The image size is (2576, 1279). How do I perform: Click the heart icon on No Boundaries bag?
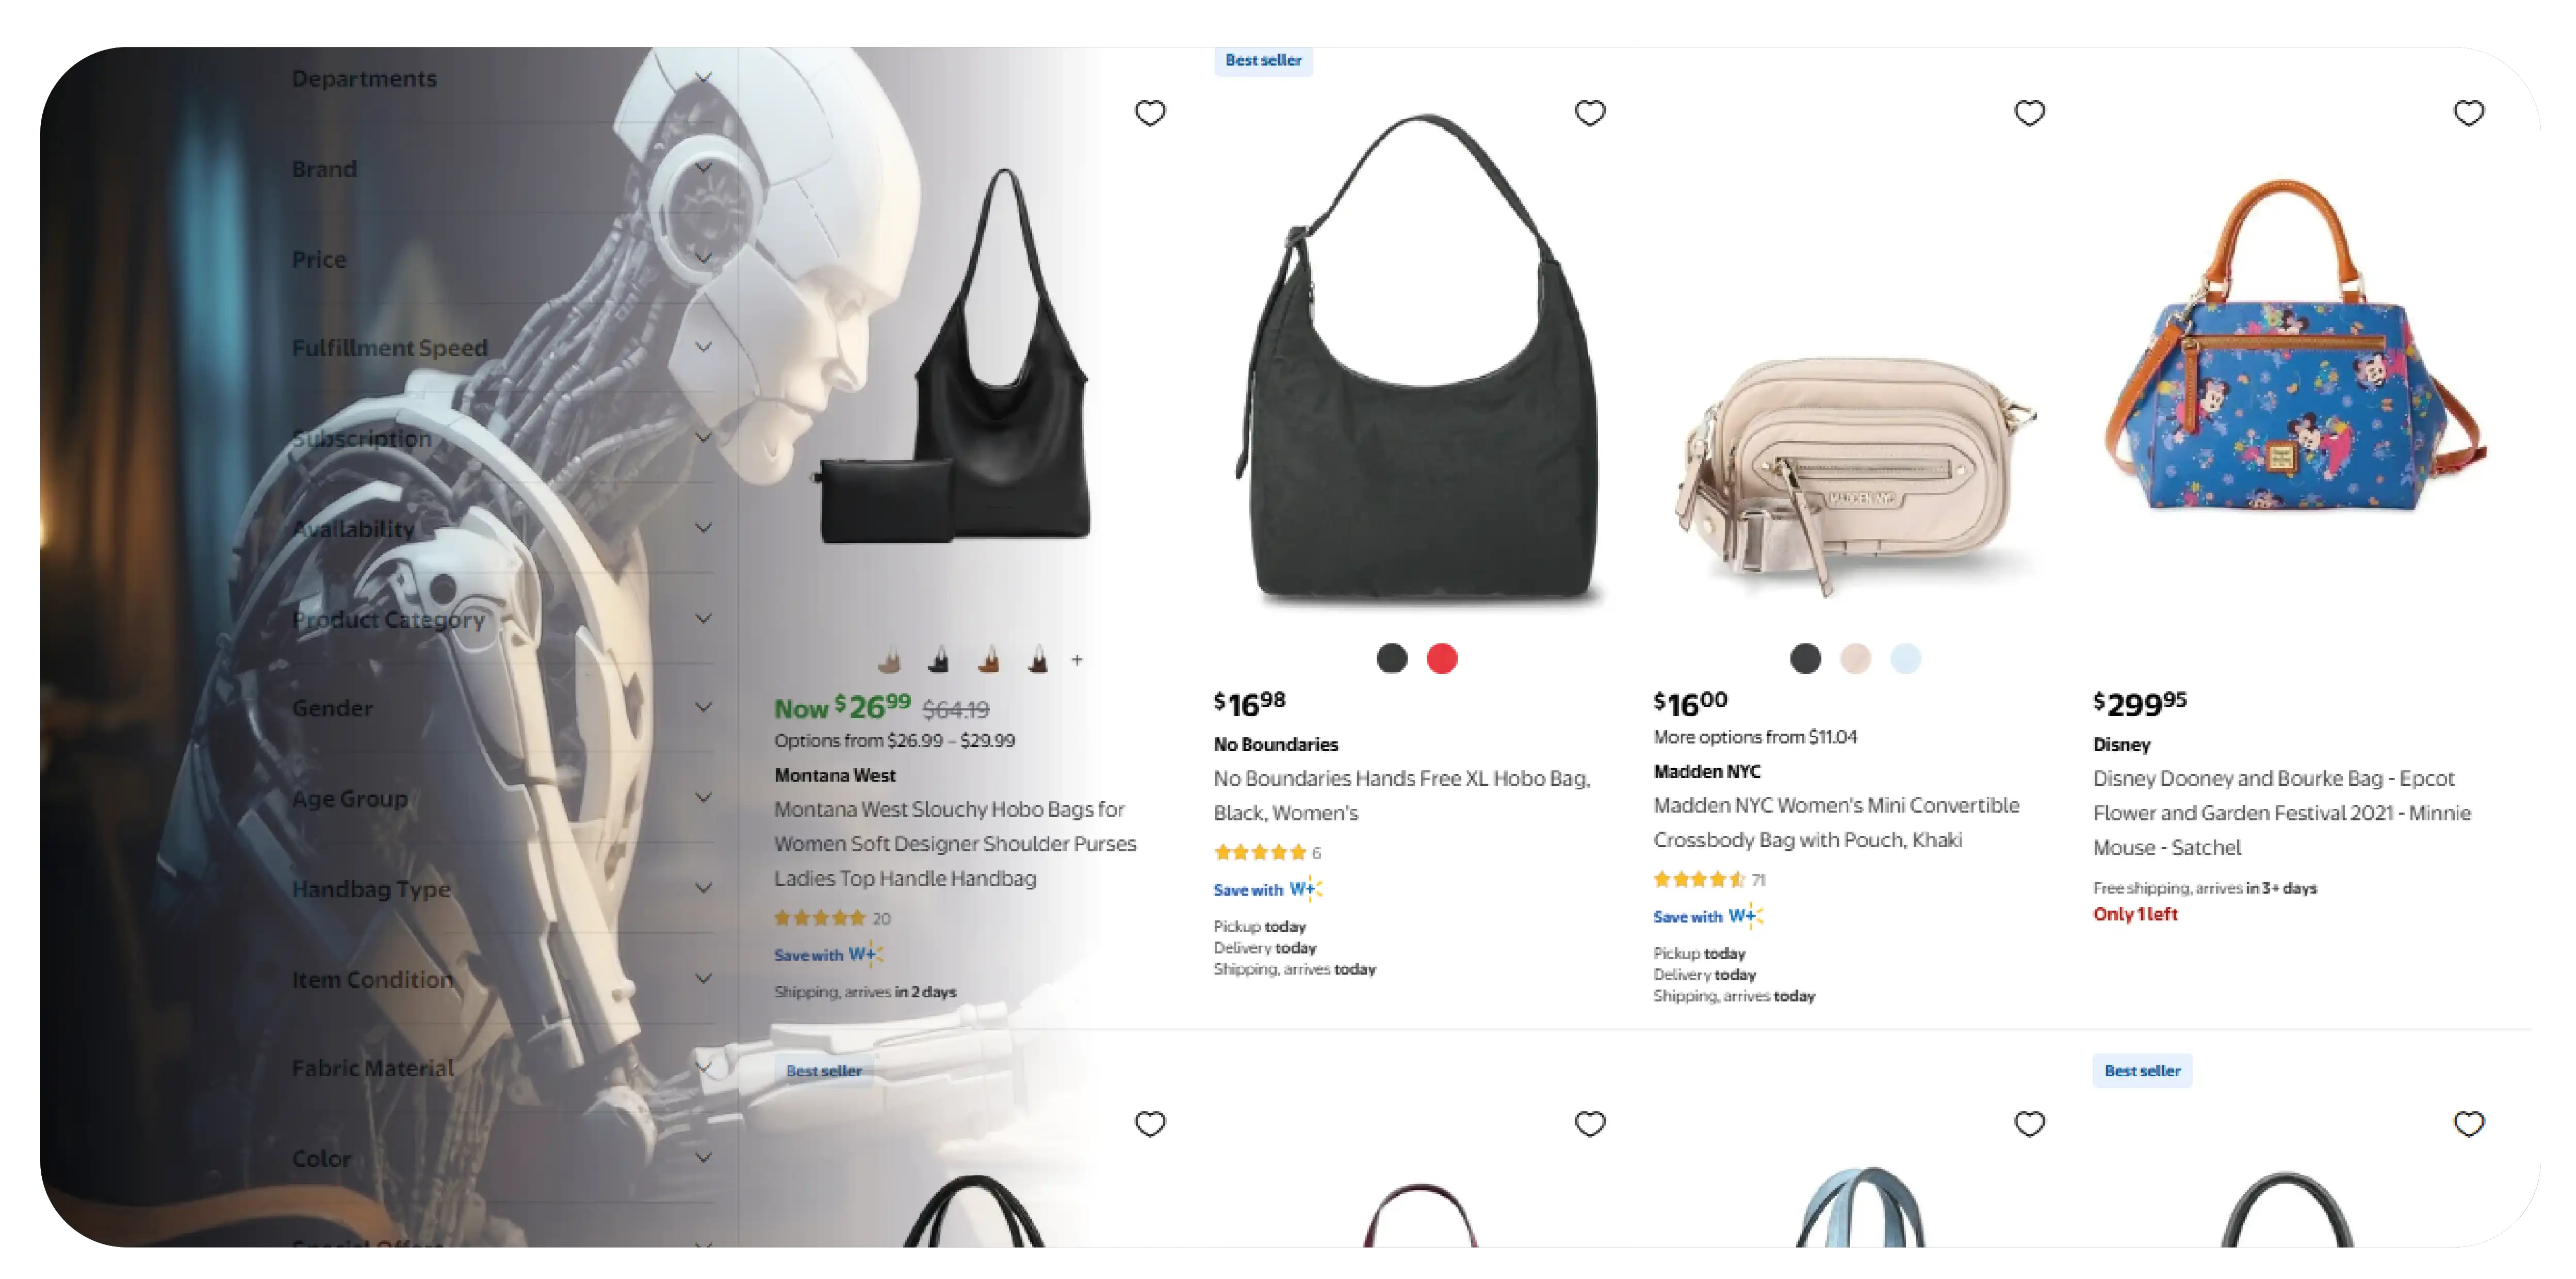tap(1587, 112)
